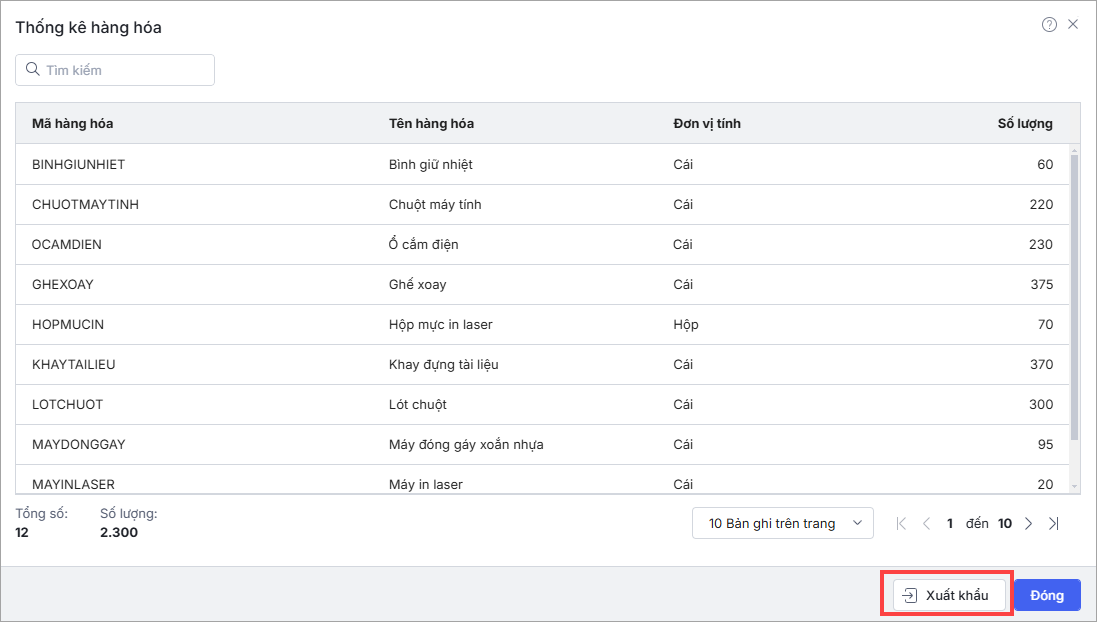The width and height of the screenshot is (1097, 622).
Task: Select the Hộp mực in laser row
Action: tap(440, 324)
